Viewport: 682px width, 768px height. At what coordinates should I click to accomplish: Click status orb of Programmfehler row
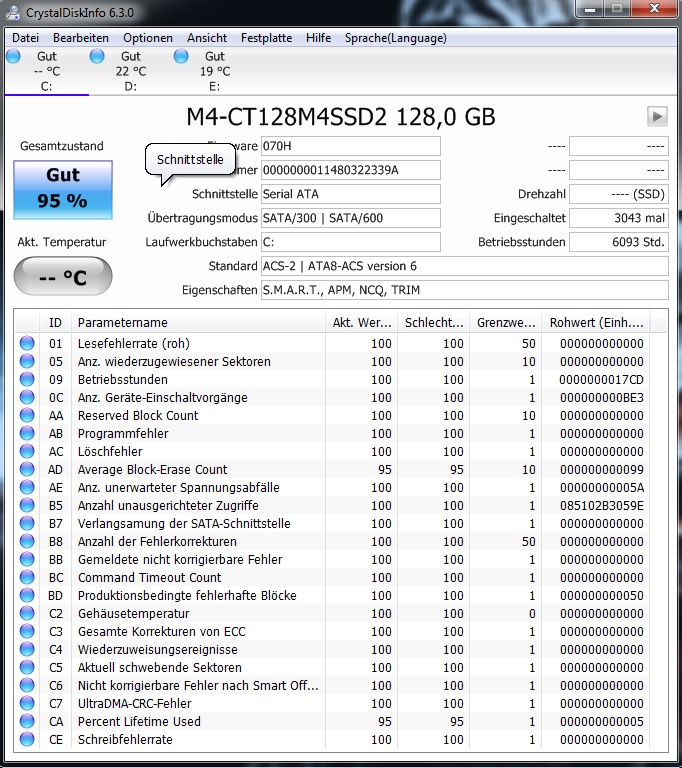[x=27, y=433]
